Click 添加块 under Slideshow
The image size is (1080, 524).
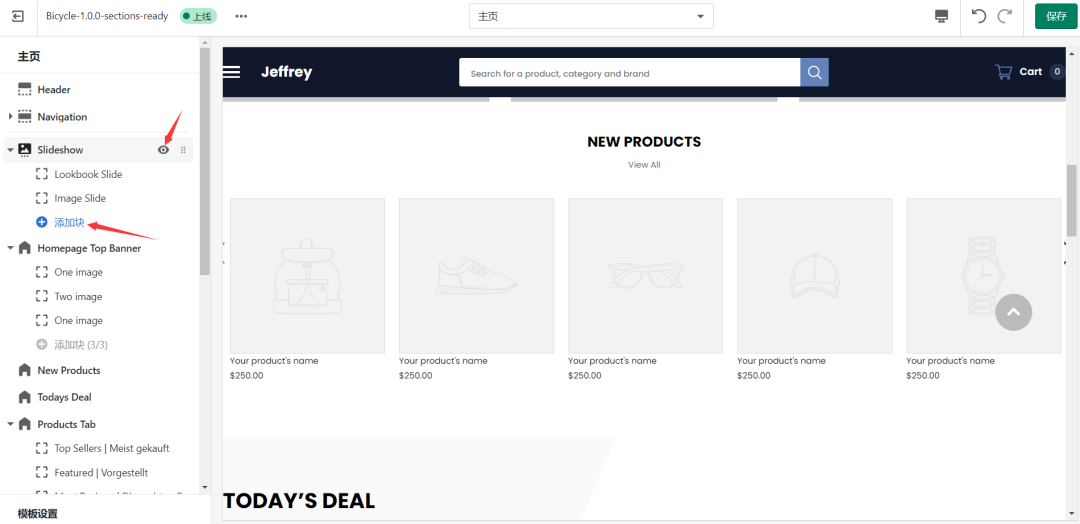[x=68, y=222]
